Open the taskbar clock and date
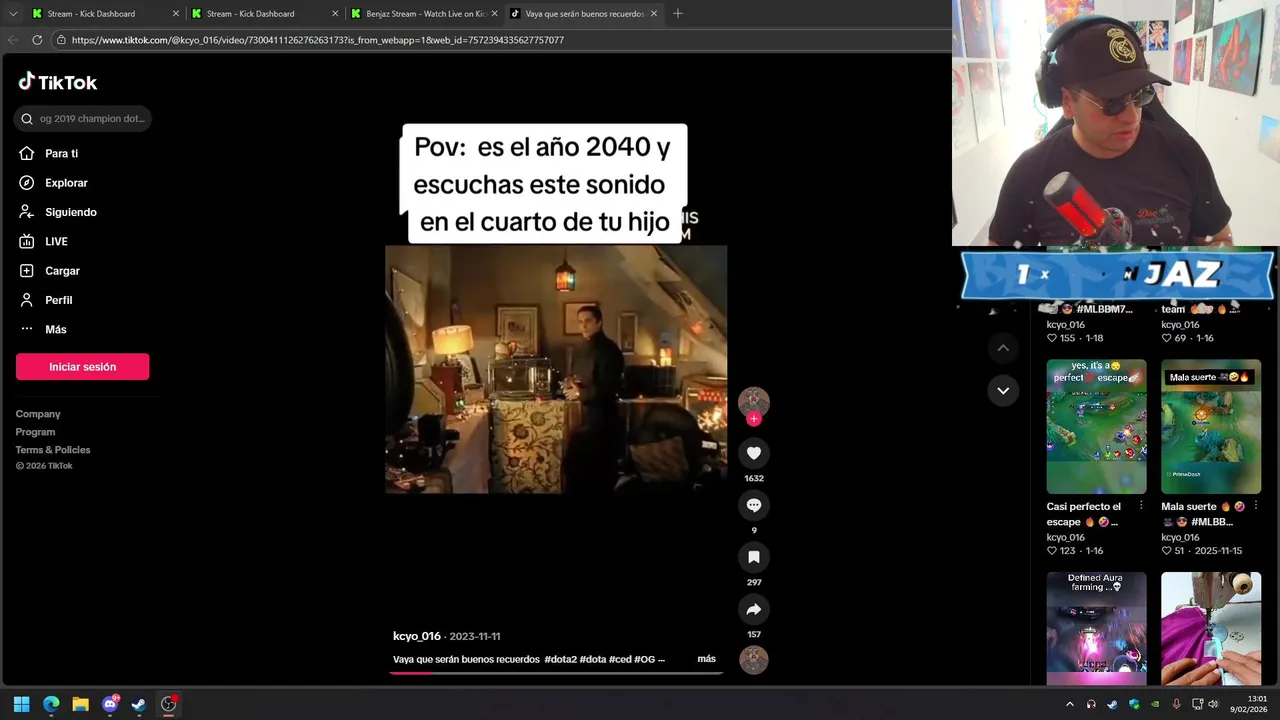Viewport: 1280px width, 720px height. point(1249,704)
